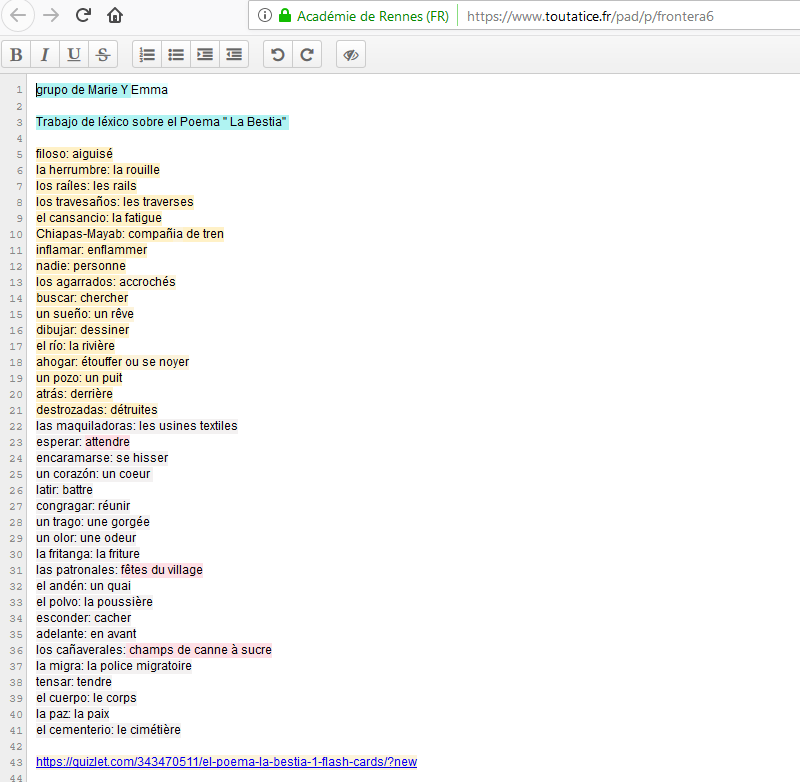This screenshot has width=800, height=782.
Task: Insert an ordered numbered list
Action: point(148,55)
